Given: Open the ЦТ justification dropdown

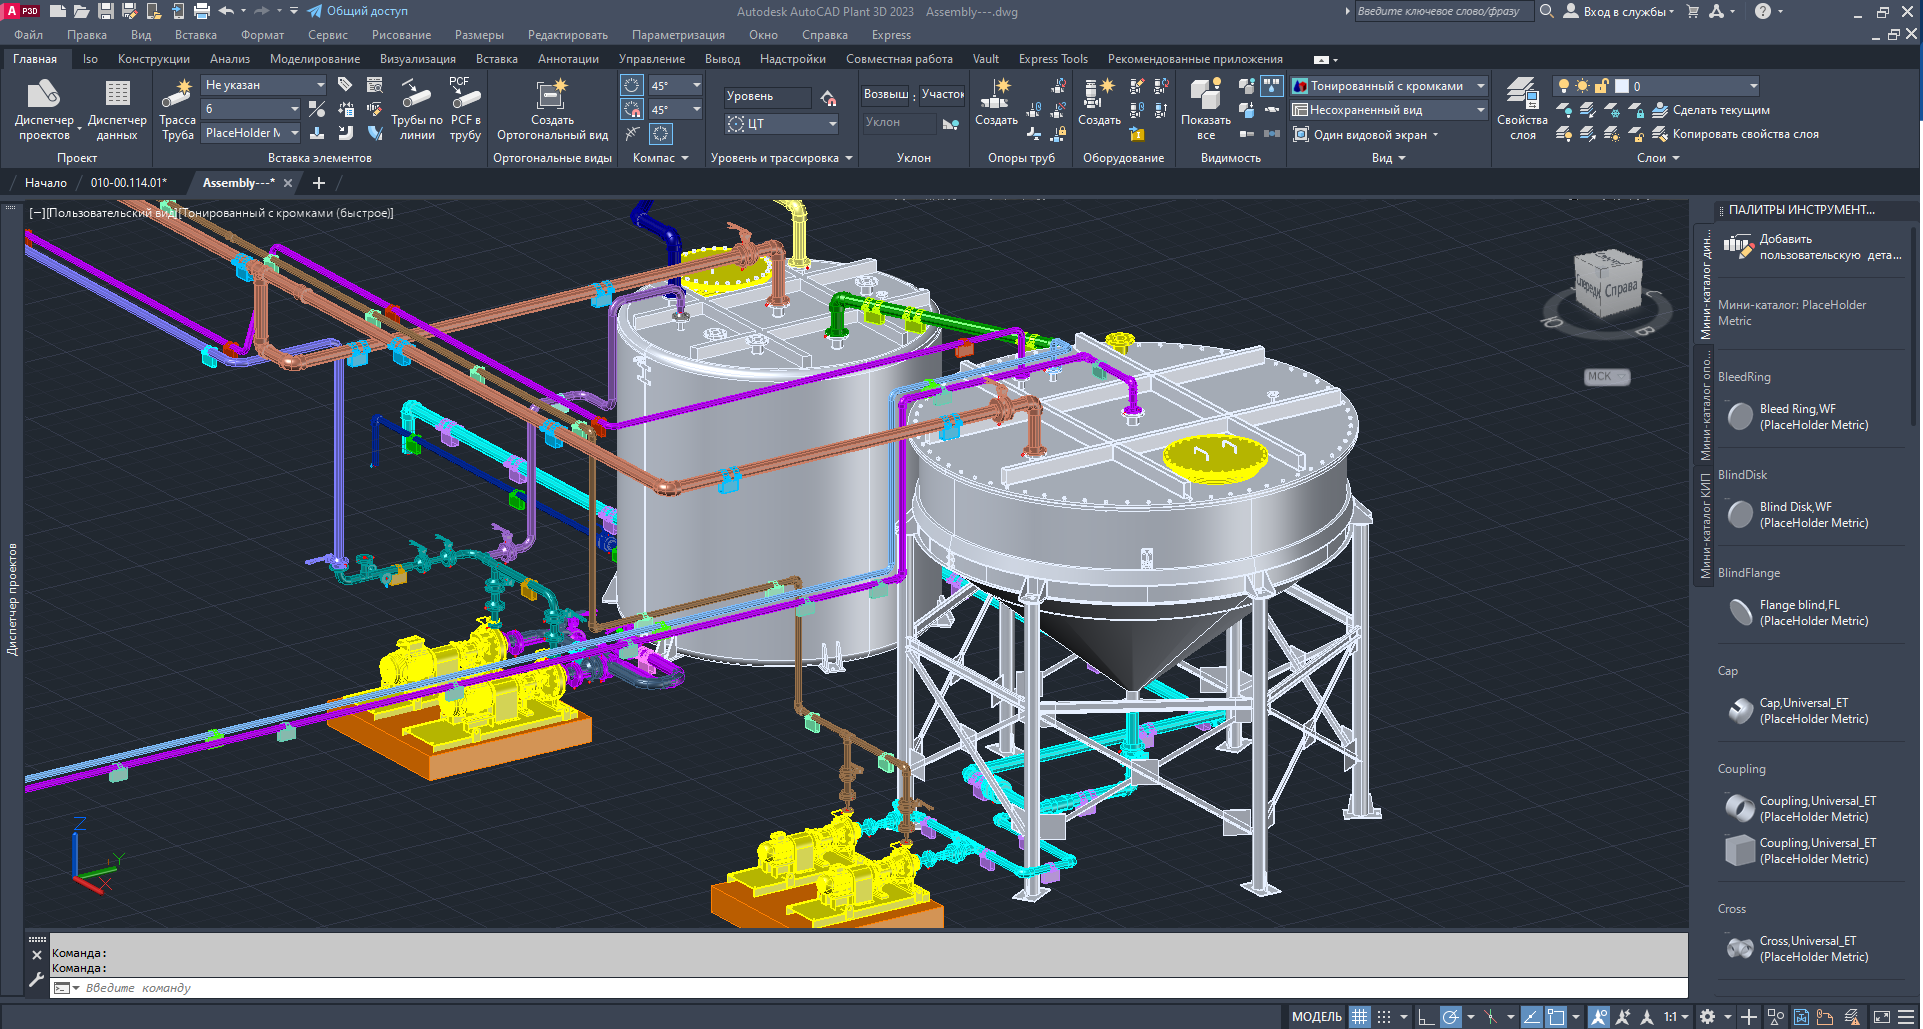Looking at the screenshot, I should 781,124.
